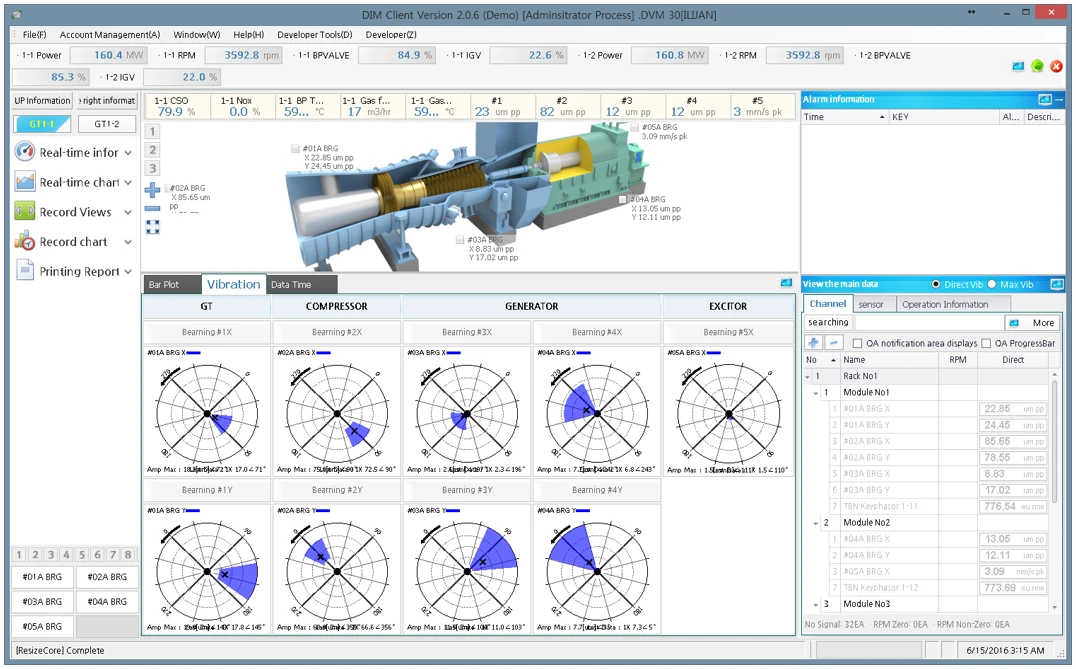Image resolution: width=1076 pixels, height=669 pixels.
Task: Click the blue window icon left of the green round icon
Action: (x=1018, y=66)
